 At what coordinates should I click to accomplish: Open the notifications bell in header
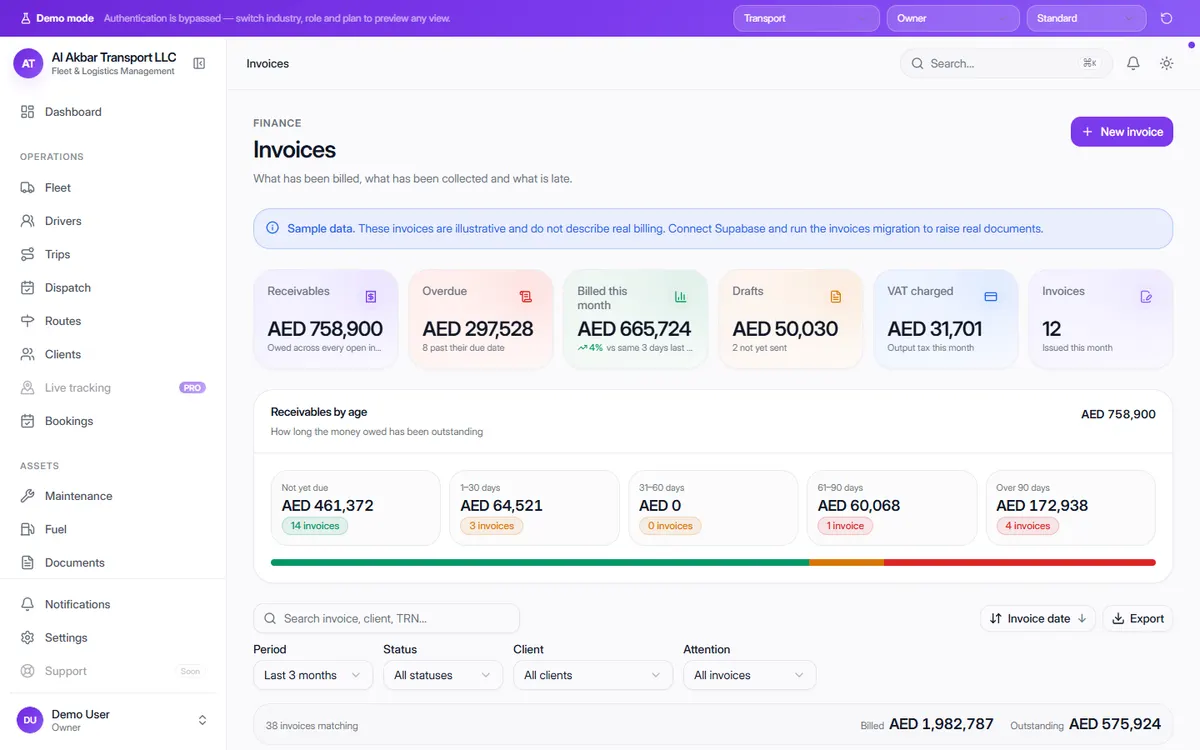point(1133,63)
